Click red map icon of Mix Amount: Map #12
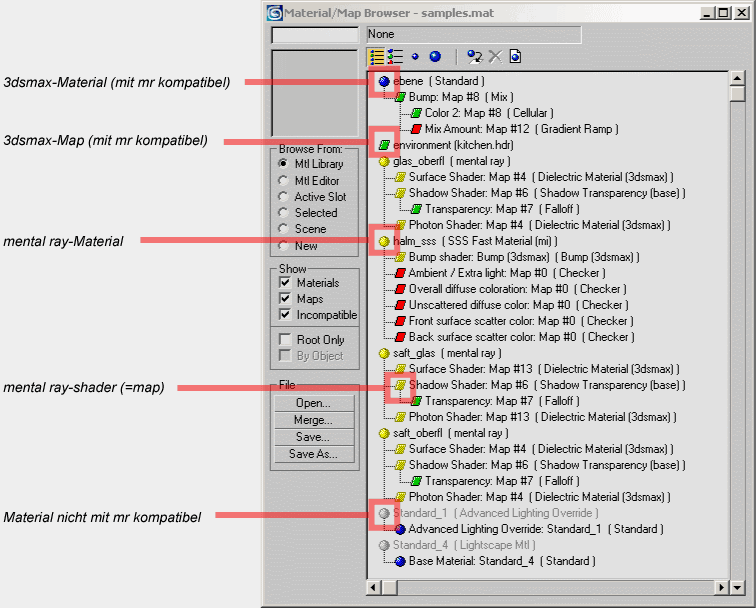This screenshot has height=608, width=756. click(x=416, y=129)
